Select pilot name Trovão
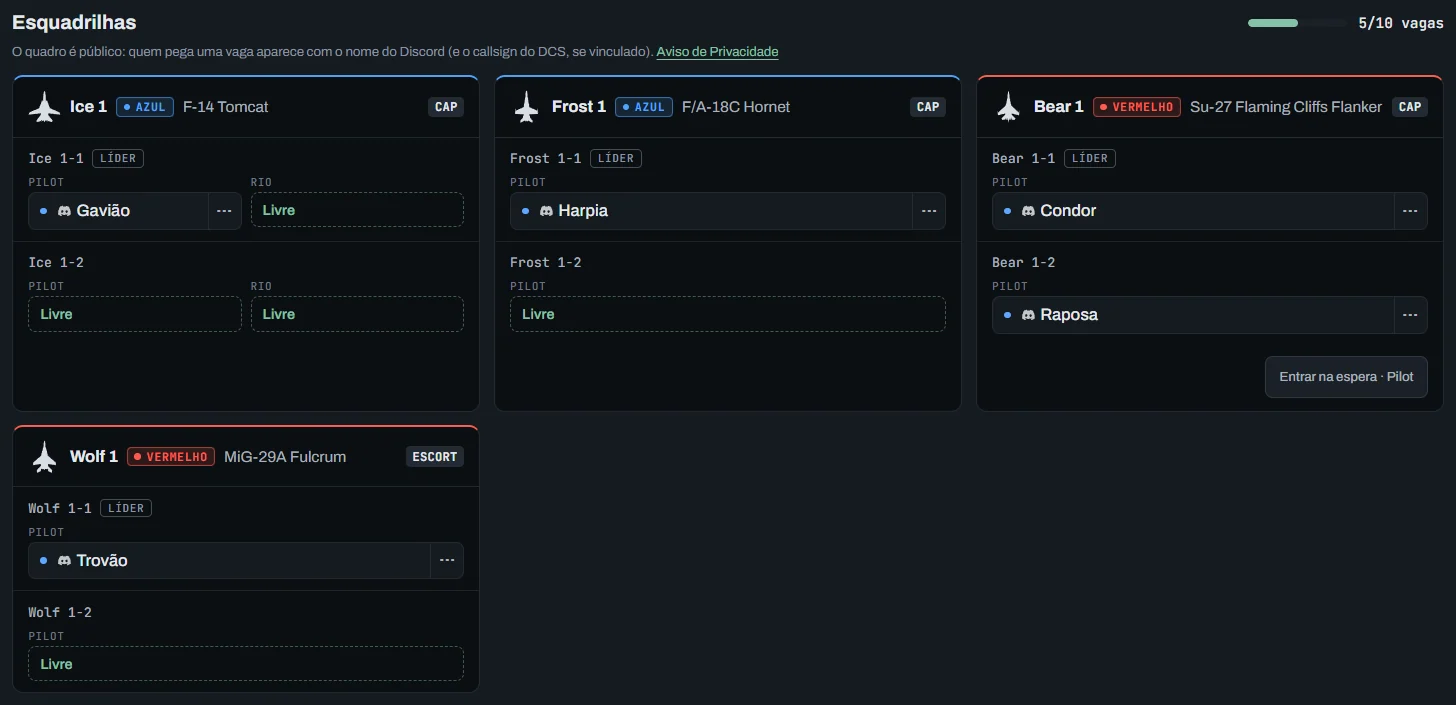This screenshot has width=1456, height=705. click(102, 561)
